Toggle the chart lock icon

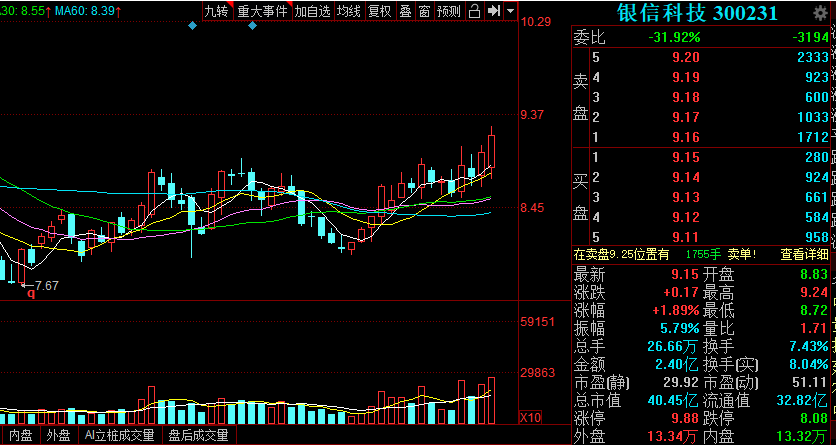(x=474, y=11)
